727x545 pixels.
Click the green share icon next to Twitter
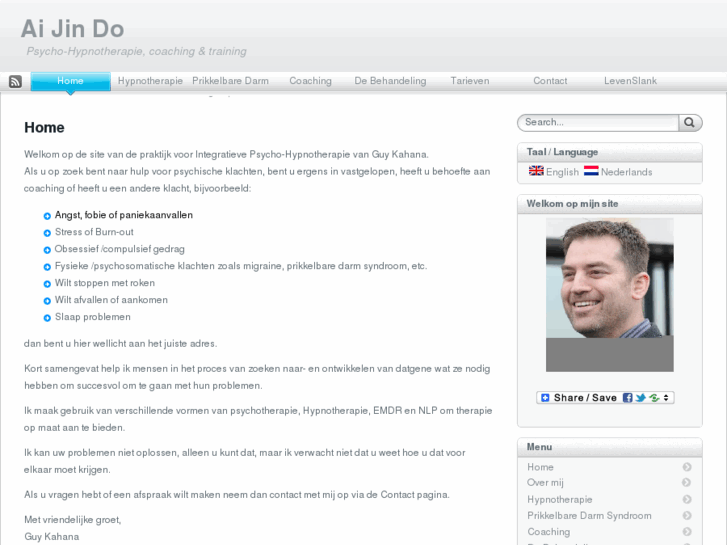click(x=654, y=398)
